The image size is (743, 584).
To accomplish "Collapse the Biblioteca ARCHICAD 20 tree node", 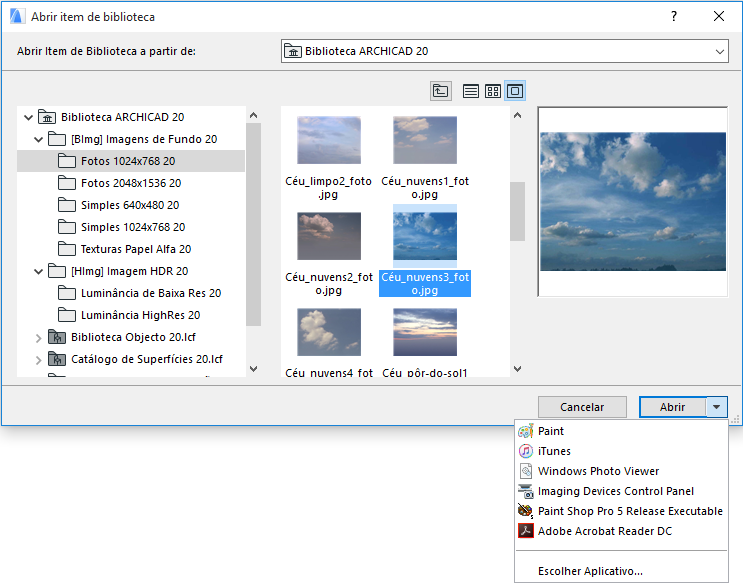I will 28,117.
